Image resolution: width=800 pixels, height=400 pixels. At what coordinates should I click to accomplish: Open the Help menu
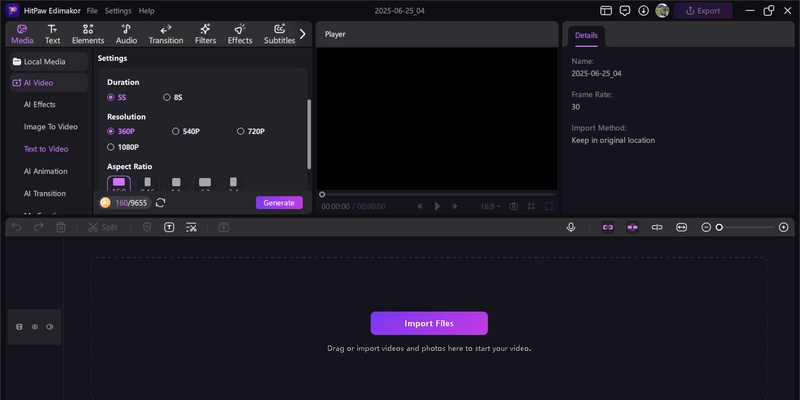pos(146,11)
